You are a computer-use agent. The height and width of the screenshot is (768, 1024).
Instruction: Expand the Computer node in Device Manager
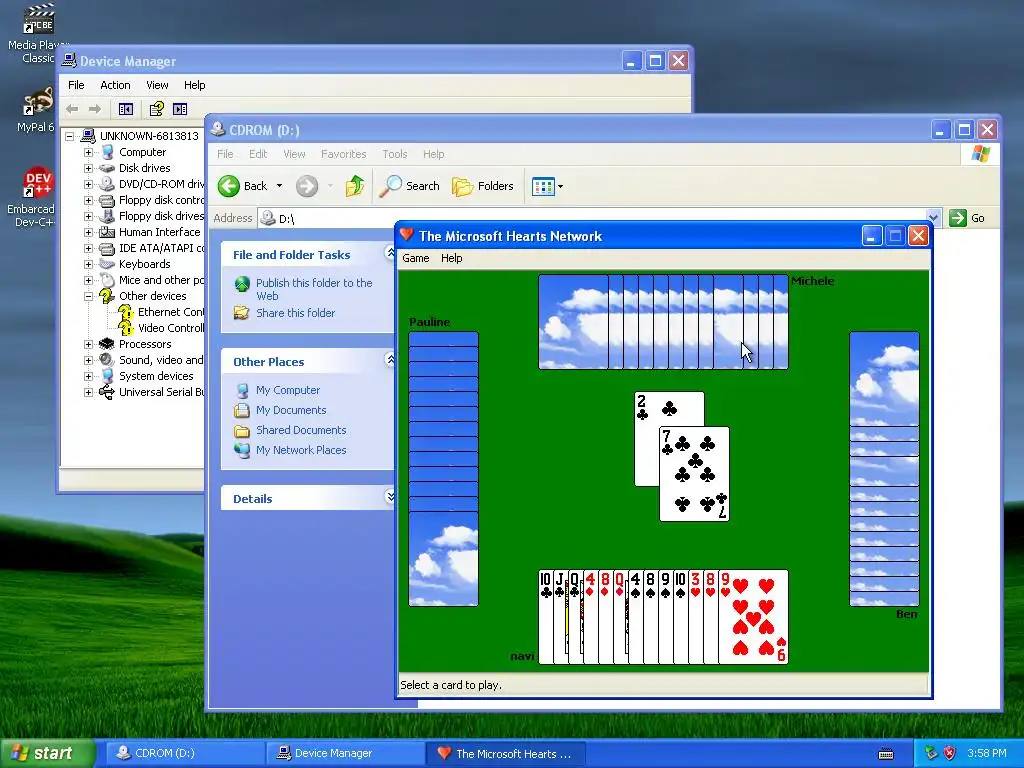click(x=88, y=152)
